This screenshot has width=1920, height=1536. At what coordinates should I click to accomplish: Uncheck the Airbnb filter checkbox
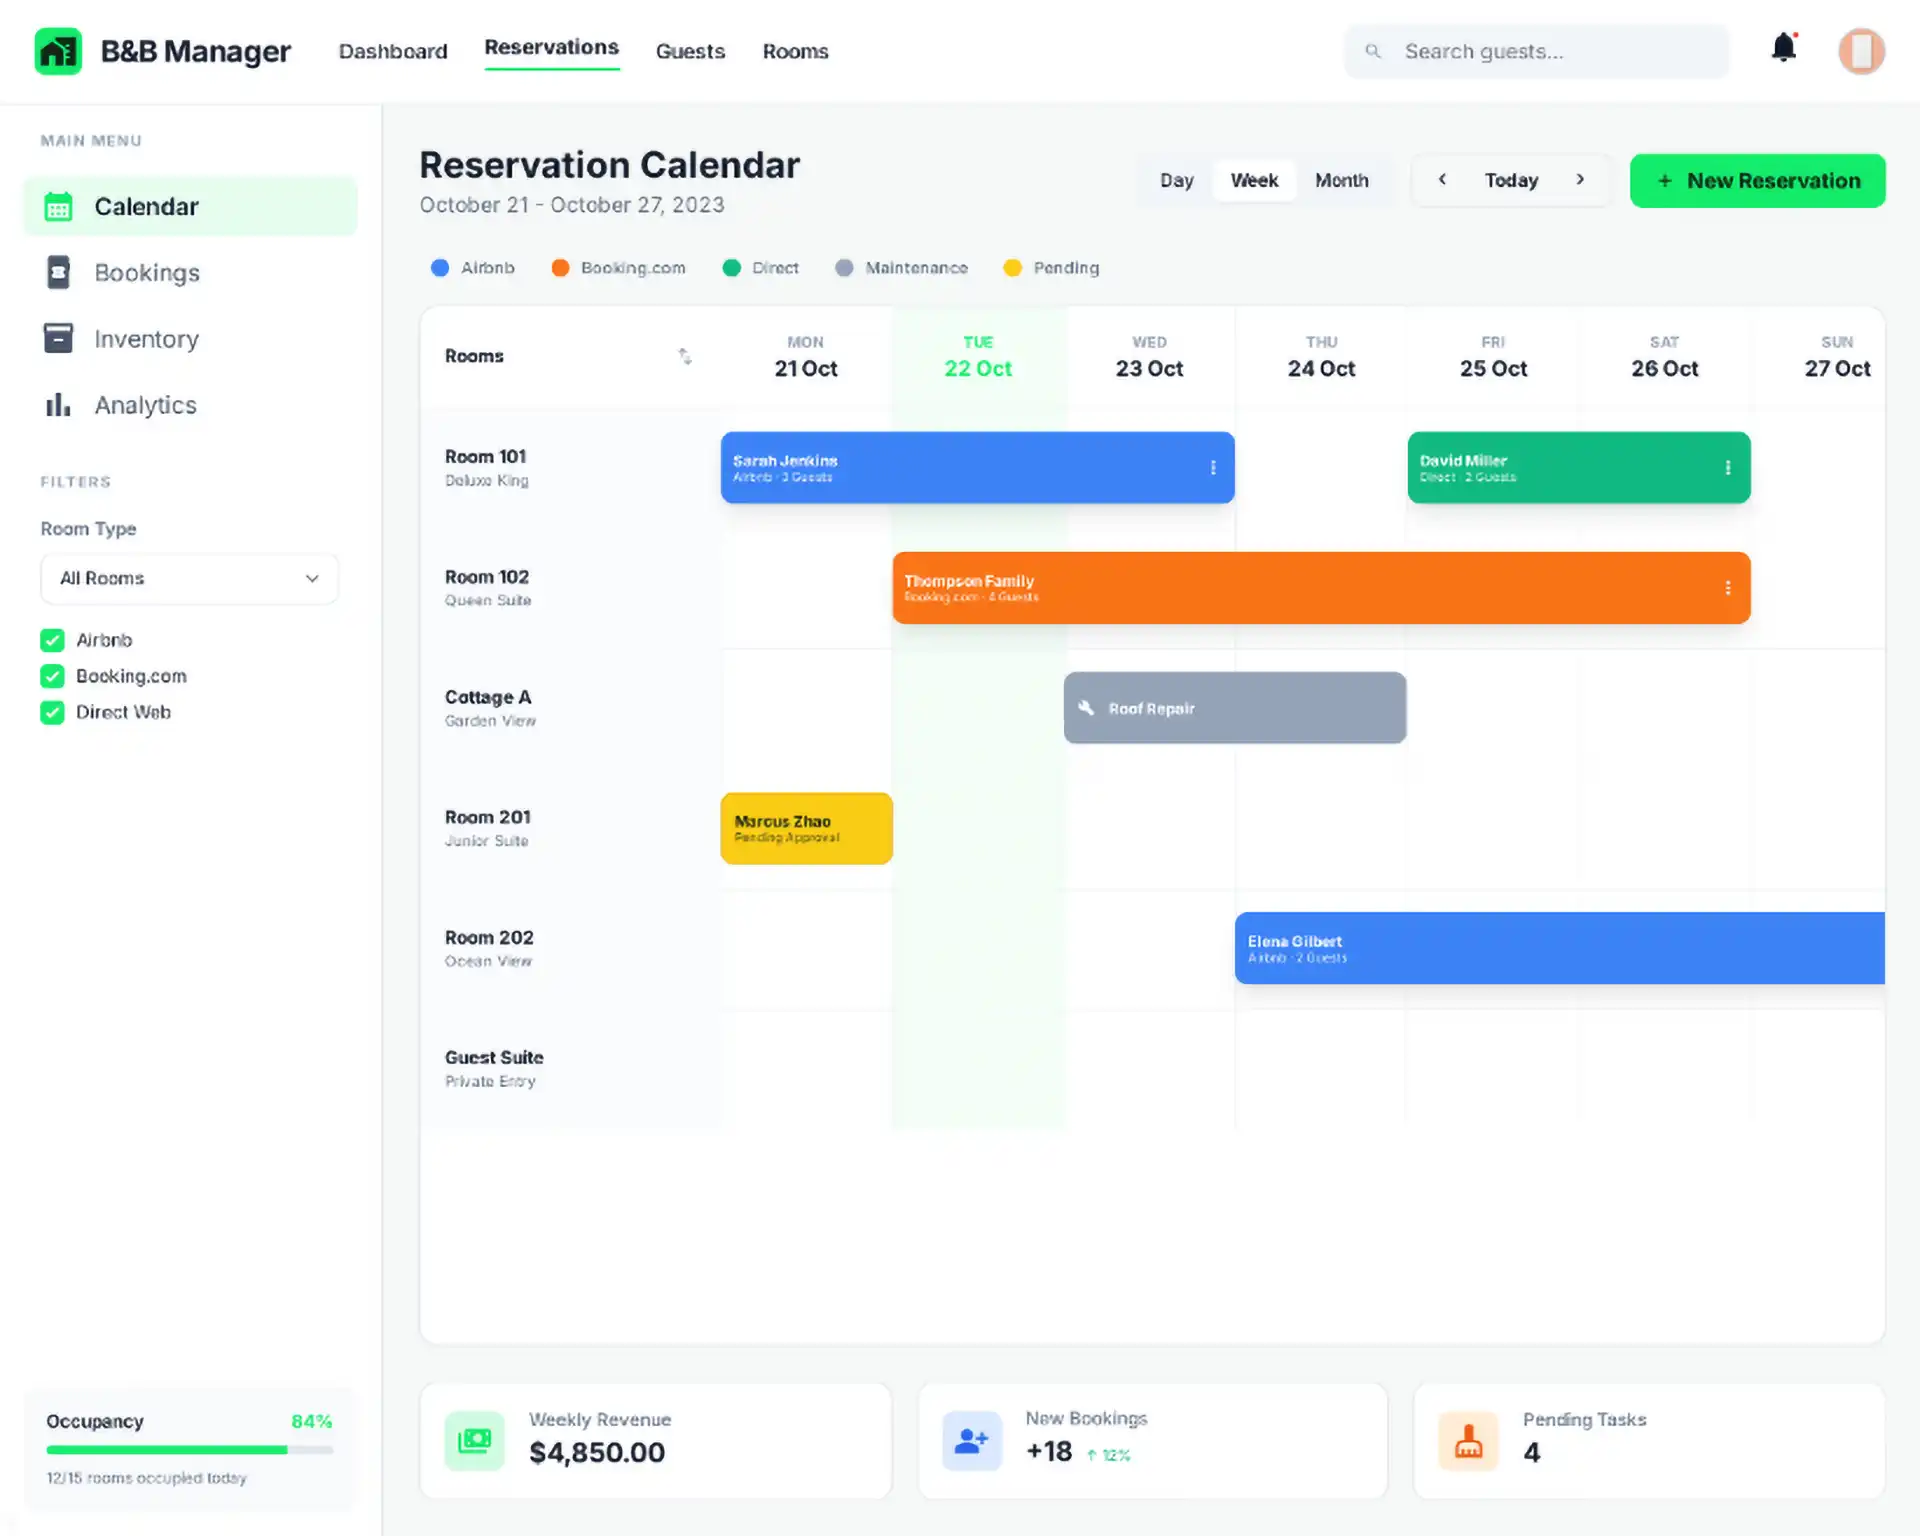(x=52, y=640)
